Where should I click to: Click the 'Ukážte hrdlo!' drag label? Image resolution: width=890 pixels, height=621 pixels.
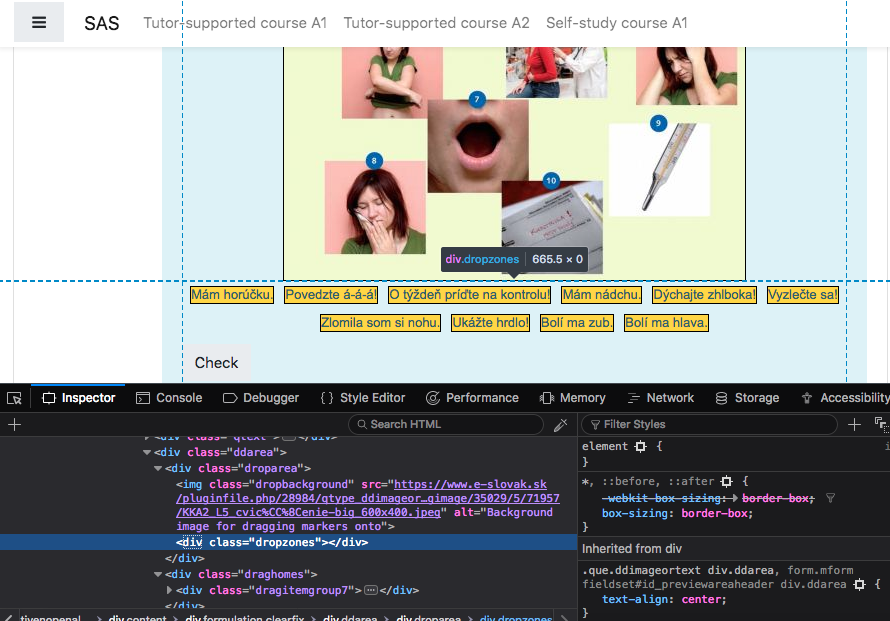pos(490,322)
